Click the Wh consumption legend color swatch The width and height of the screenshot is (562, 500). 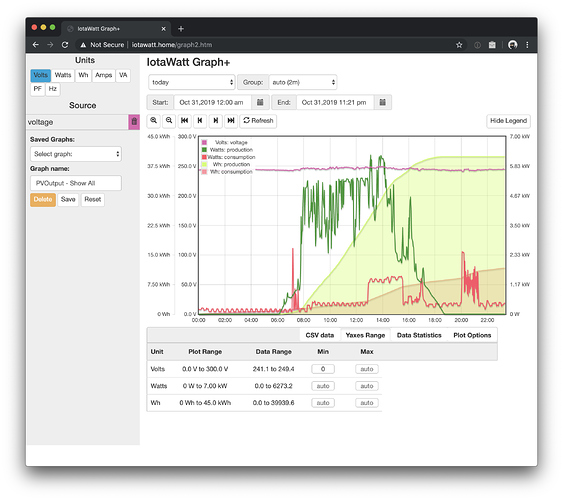(x=204, y=172)
